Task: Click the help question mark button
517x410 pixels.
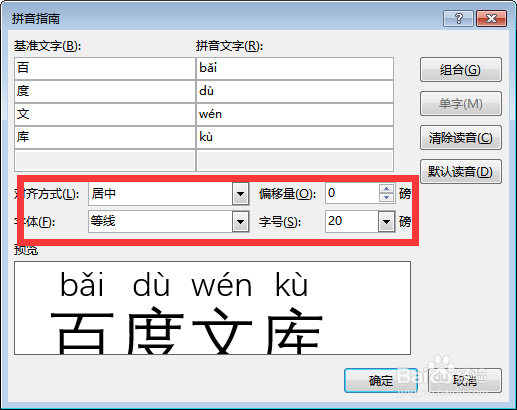Action: coord(458,18)
